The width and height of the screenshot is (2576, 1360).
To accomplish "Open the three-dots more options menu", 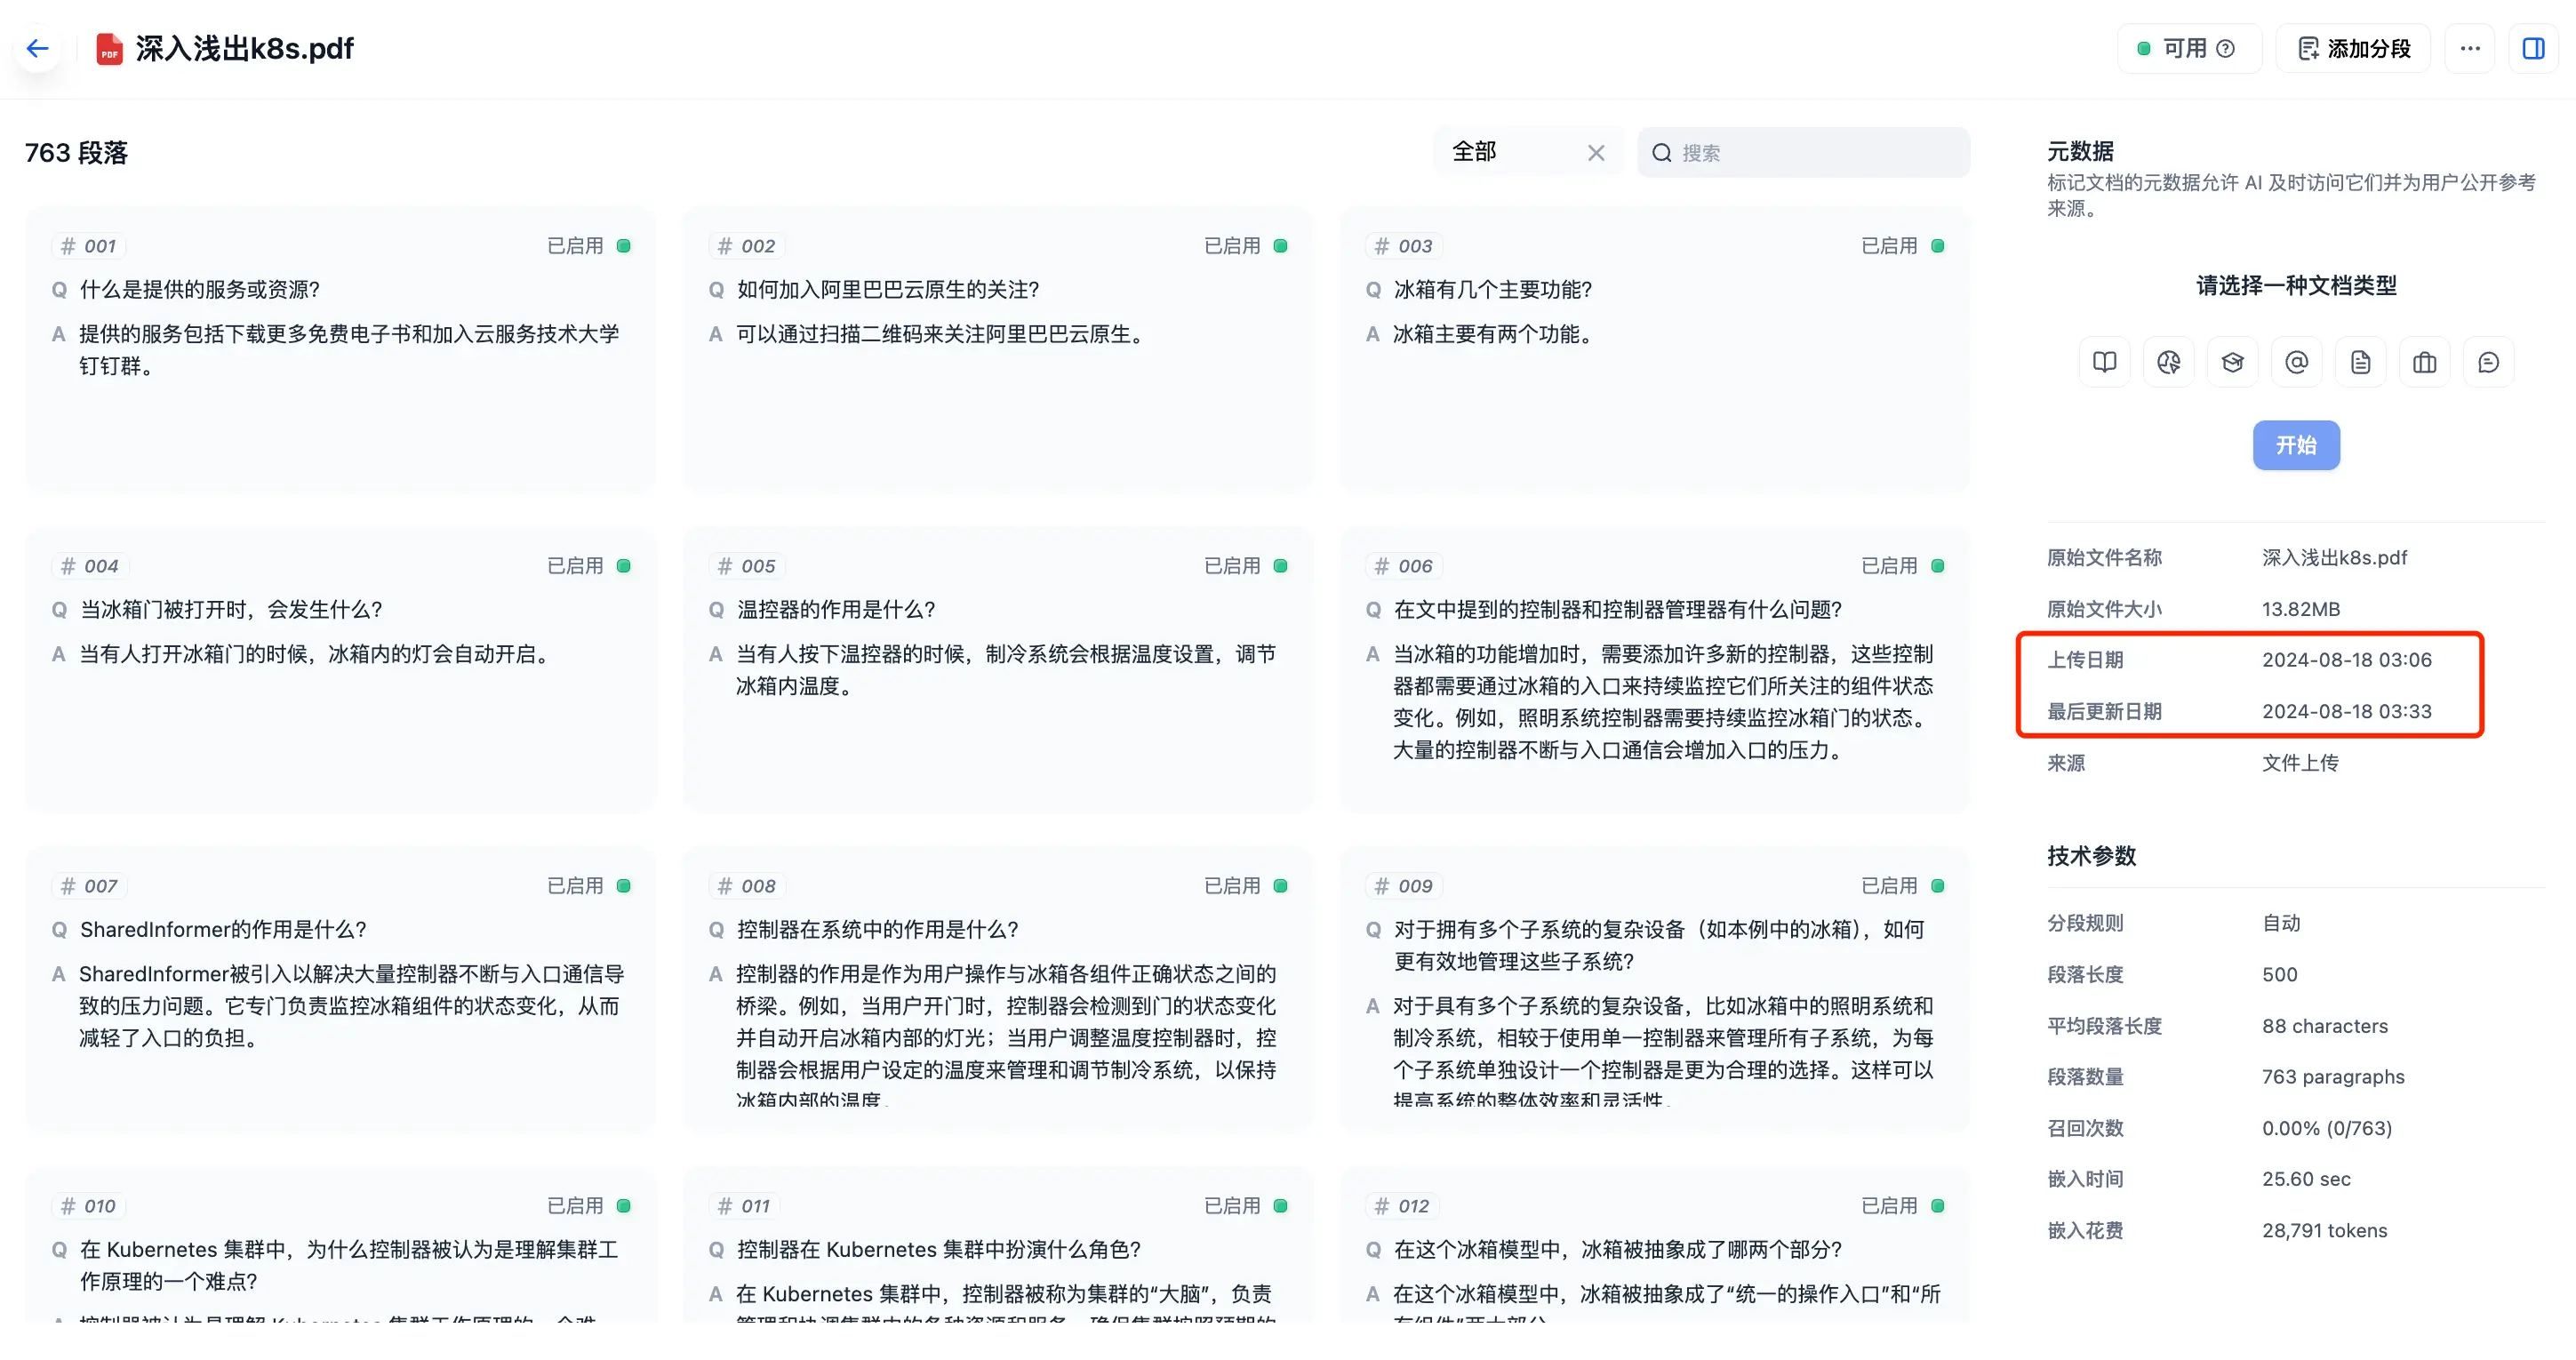I will [2469, 48].
